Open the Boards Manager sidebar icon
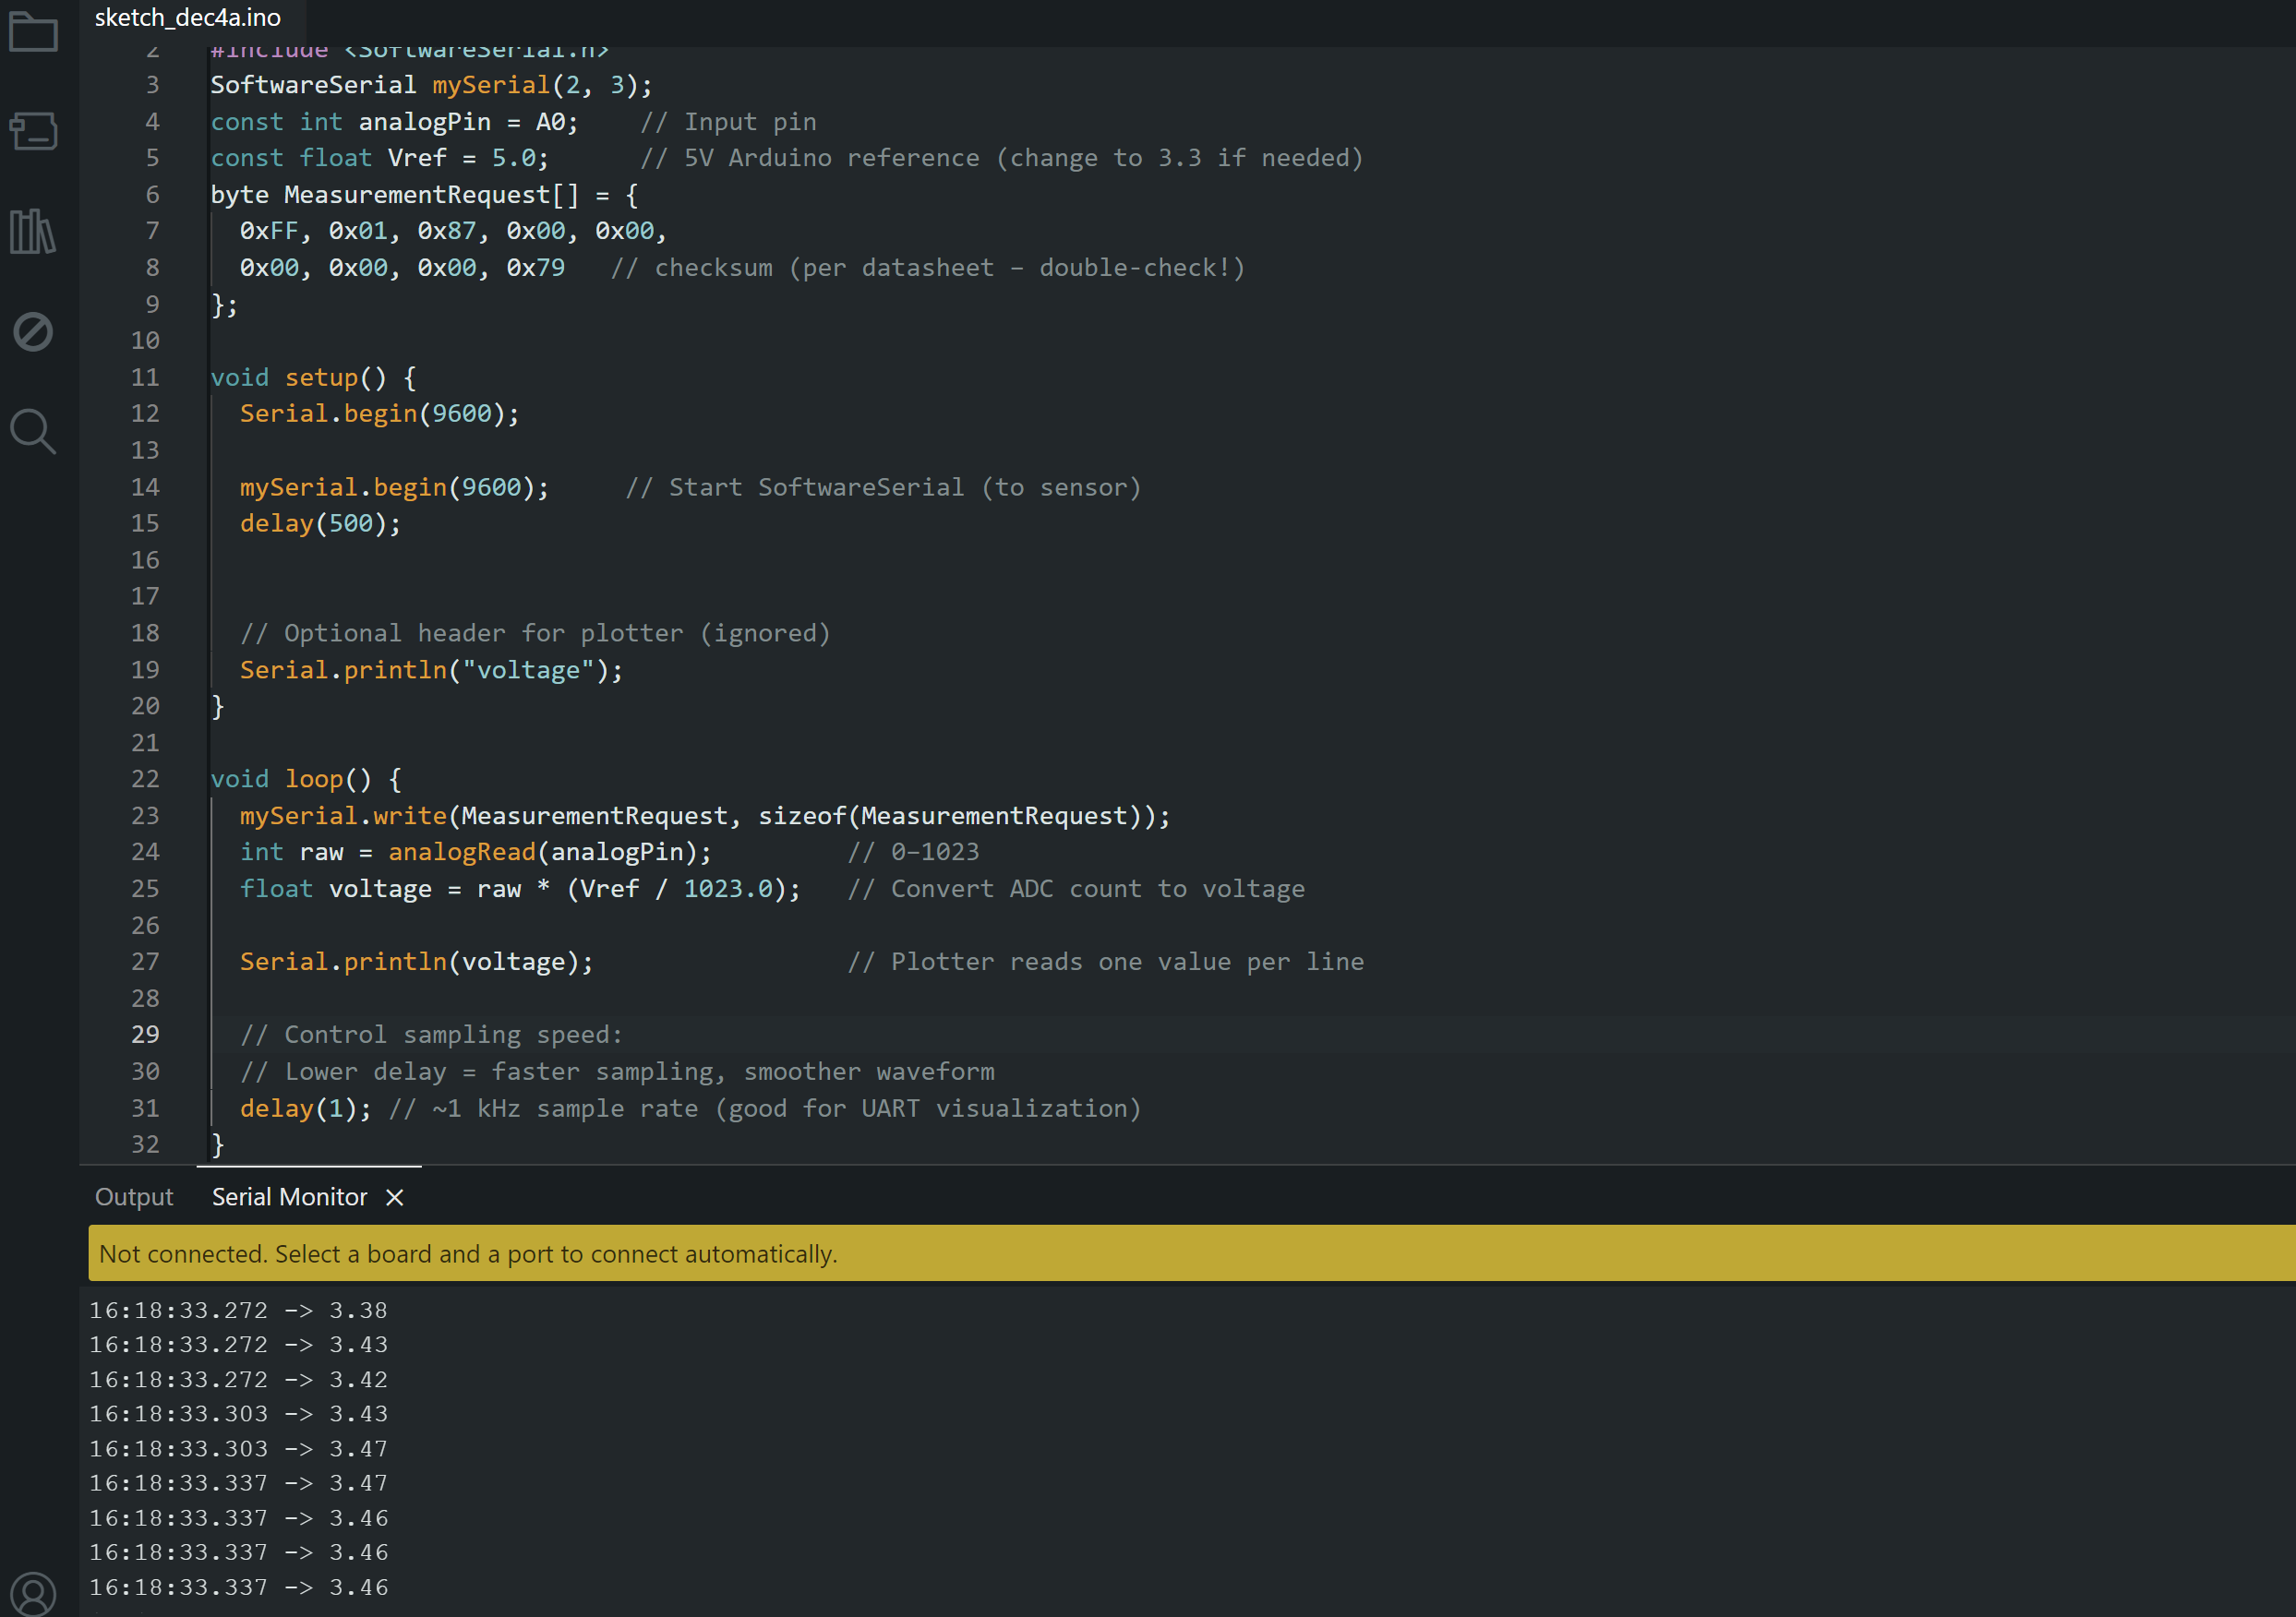 pyautogui.click(x=33, y=131)
